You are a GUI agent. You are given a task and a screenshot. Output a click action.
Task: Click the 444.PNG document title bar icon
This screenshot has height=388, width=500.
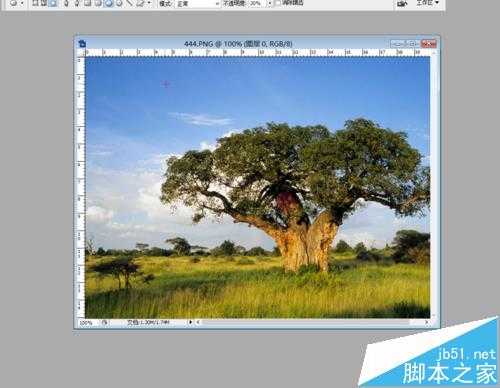[82, 43]
